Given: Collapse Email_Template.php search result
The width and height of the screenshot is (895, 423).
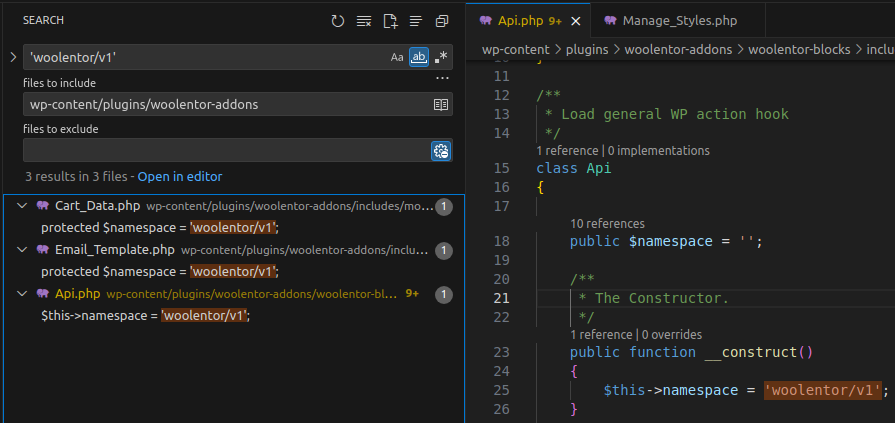Looking at the screenshot, I should tap(23, 250).
